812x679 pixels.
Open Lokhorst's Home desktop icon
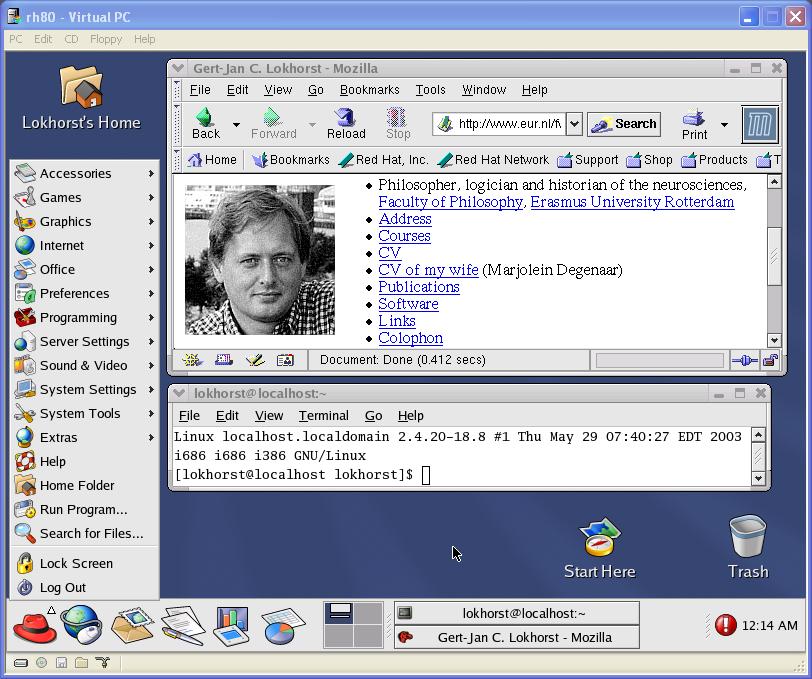pos(81,98)
